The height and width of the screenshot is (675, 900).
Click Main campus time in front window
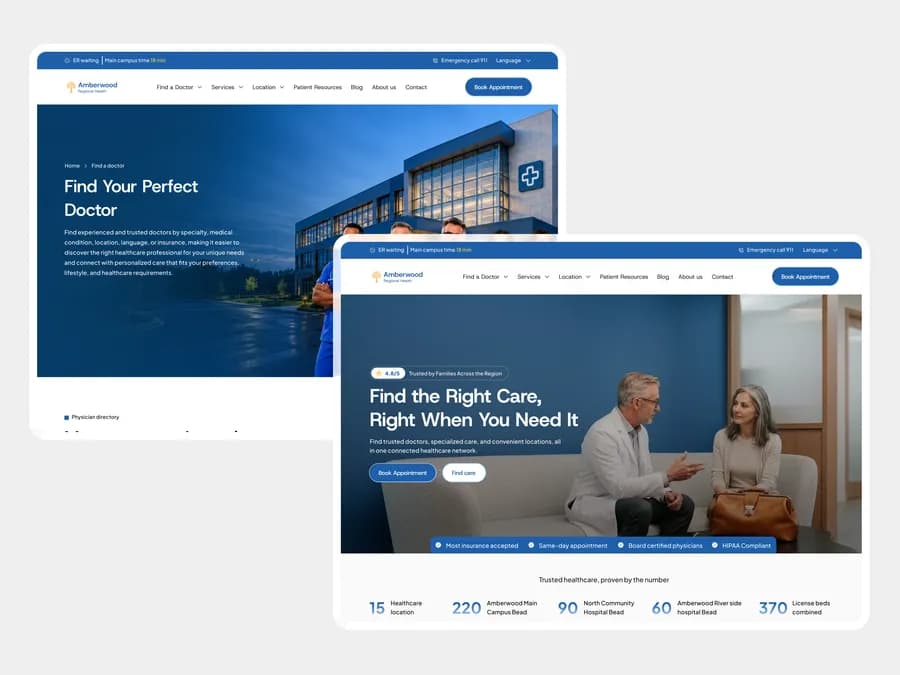[x=441, y=250]
